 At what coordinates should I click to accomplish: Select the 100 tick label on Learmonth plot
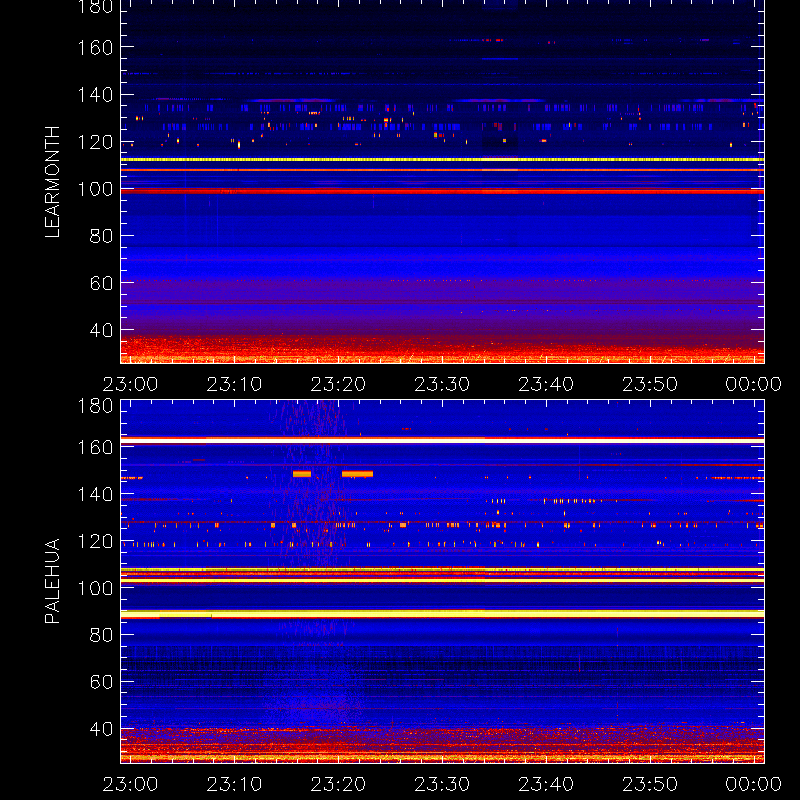point(95,189)
